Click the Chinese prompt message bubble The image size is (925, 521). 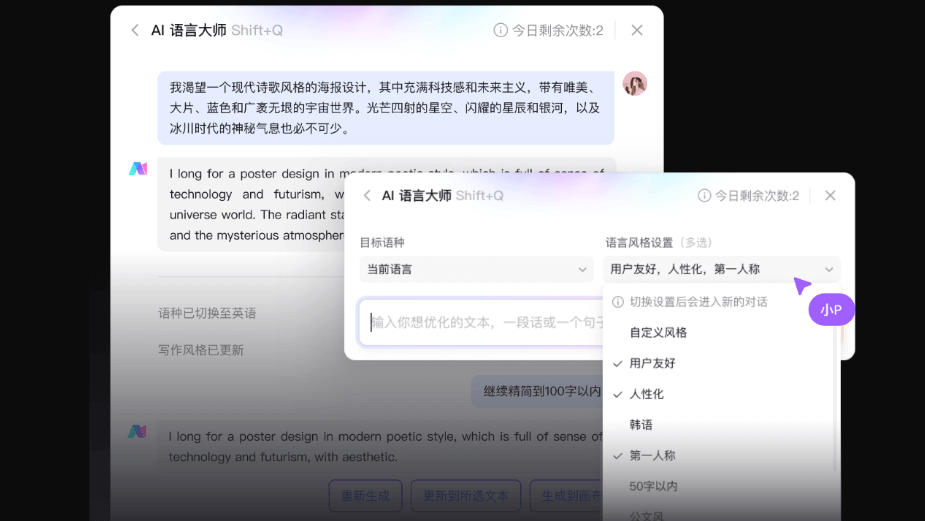(386, 108)
